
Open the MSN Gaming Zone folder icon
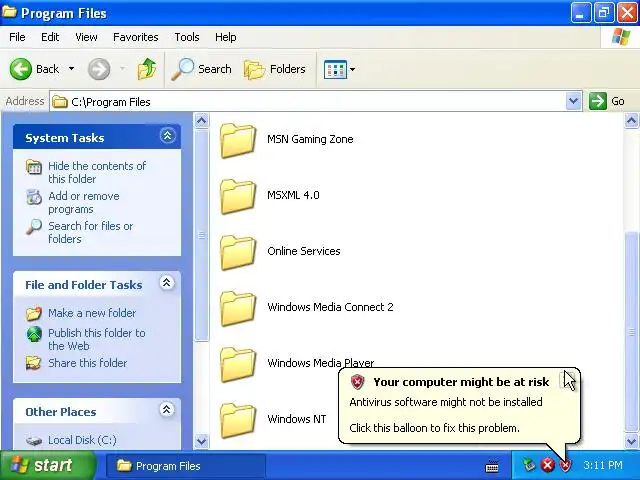coord(238,141)
